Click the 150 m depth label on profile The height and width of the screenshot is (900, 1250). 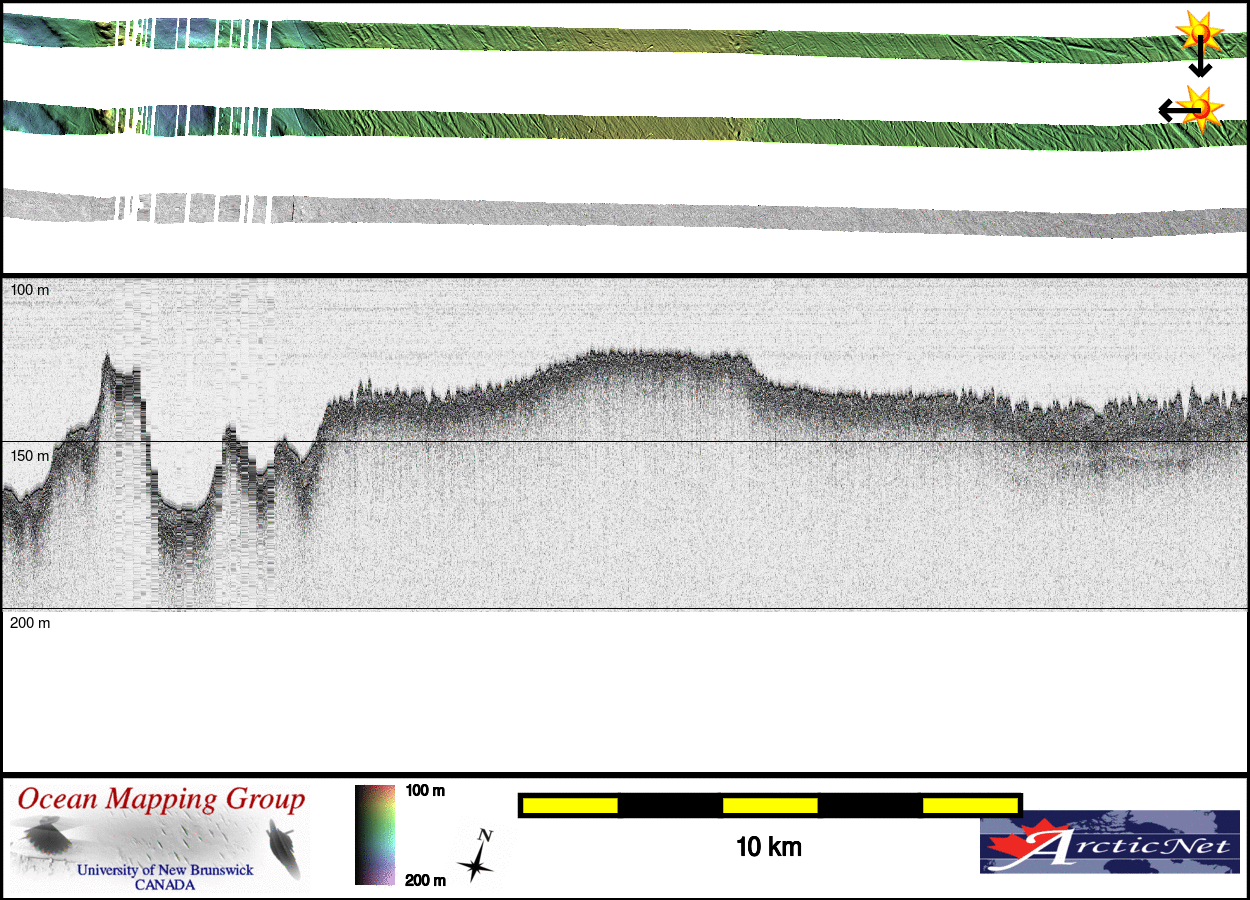coord(29,456)
